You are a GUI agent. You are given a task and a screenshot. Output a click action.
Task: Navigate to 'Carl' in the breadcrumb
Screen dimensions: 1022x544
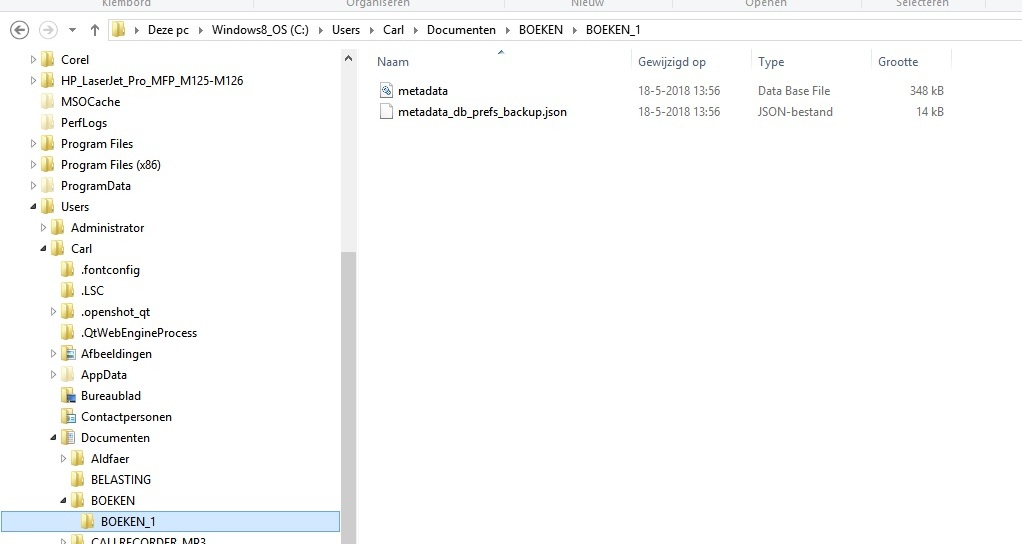tap(394, 30)
